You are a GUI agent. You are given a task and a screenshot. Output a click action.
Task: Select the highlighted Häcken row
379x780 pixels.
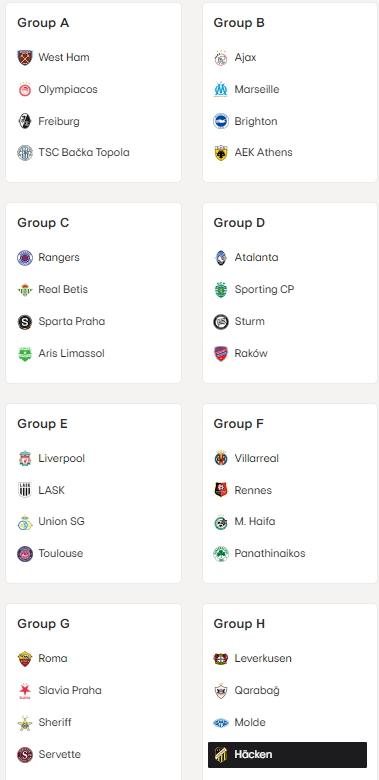(x=287, y=755)
